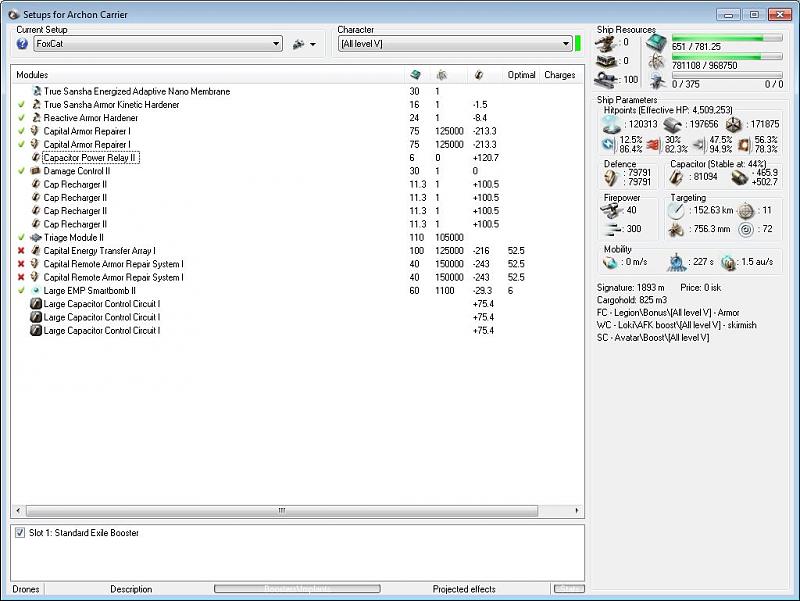This screenshot has width=800, height=601.
Task: Click the CPU usage bar 651 / 781.25
Action: point(727,38)
